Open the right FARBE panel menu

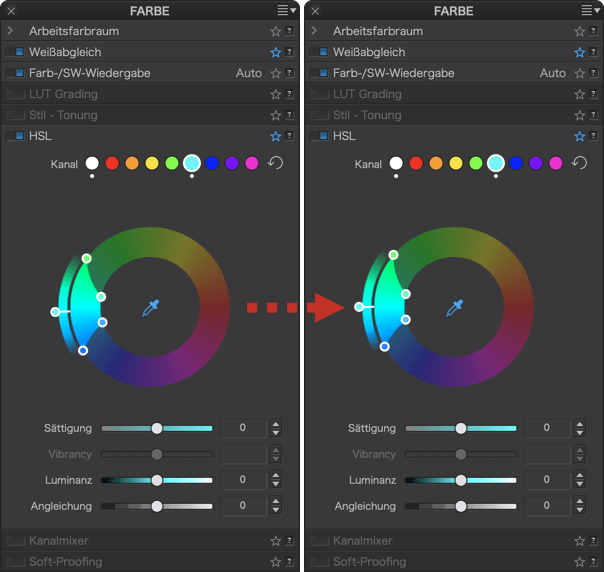[591, 10]
